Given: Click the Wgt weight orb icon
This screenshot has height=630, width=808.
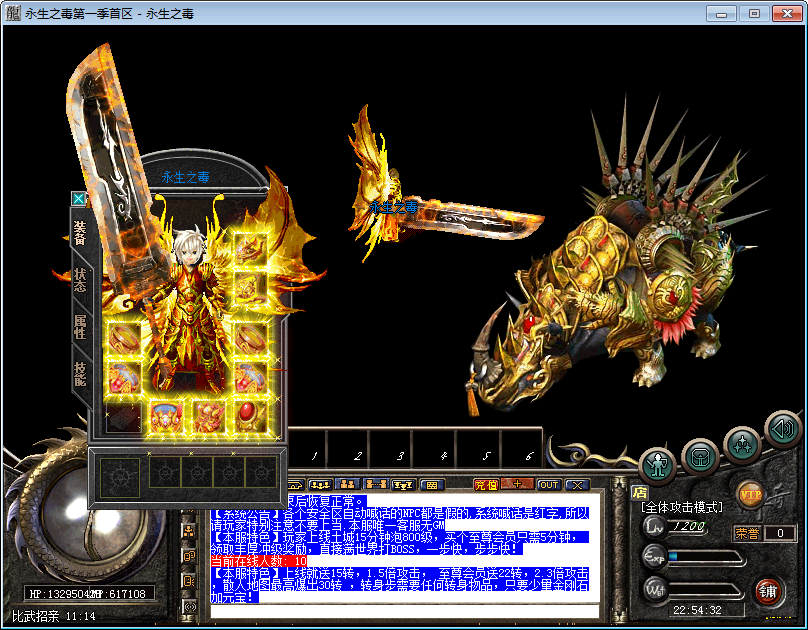Looking at the screenshot, I should (x=654, y=590).
